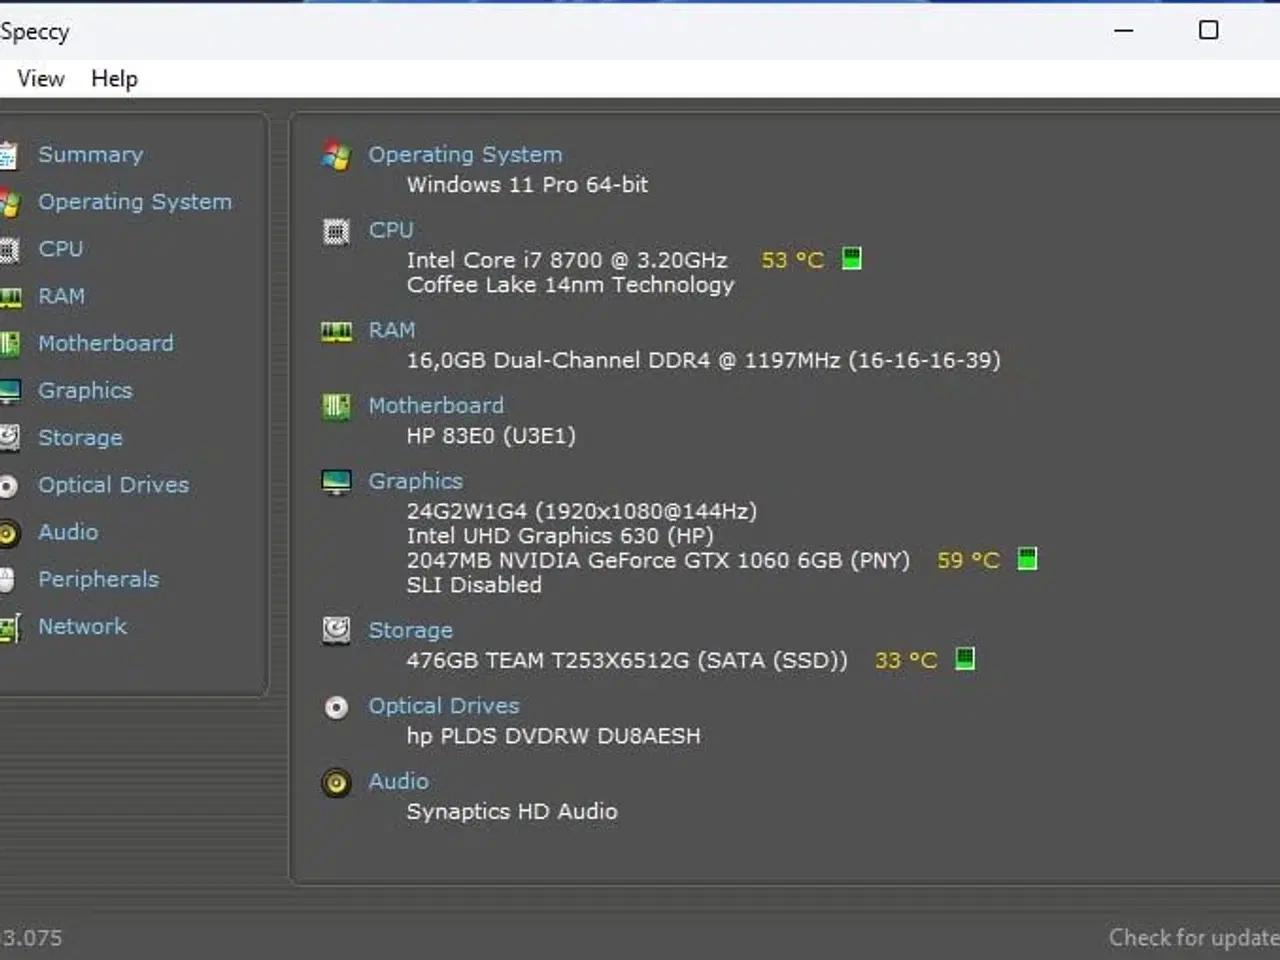Viewport: 1280px width, 960px height.
Task: Open the CPU heading link in summary
Action: [391, 230]
